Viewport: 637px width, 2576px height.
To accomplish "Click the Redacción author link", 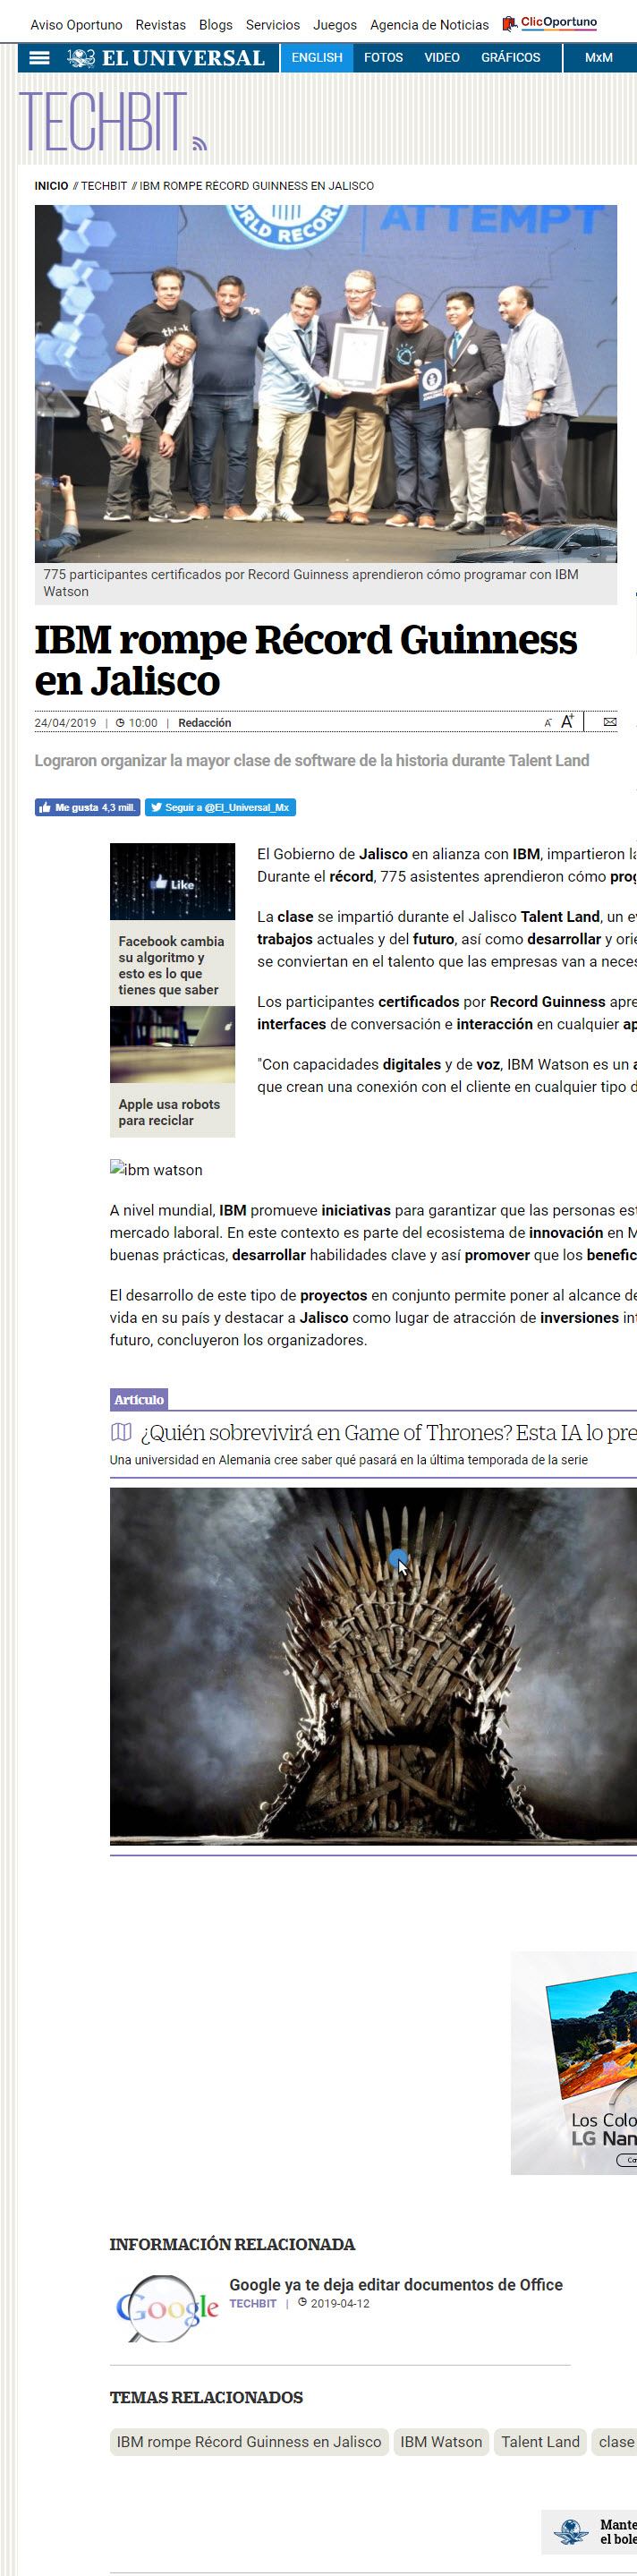I will (205, 722).
